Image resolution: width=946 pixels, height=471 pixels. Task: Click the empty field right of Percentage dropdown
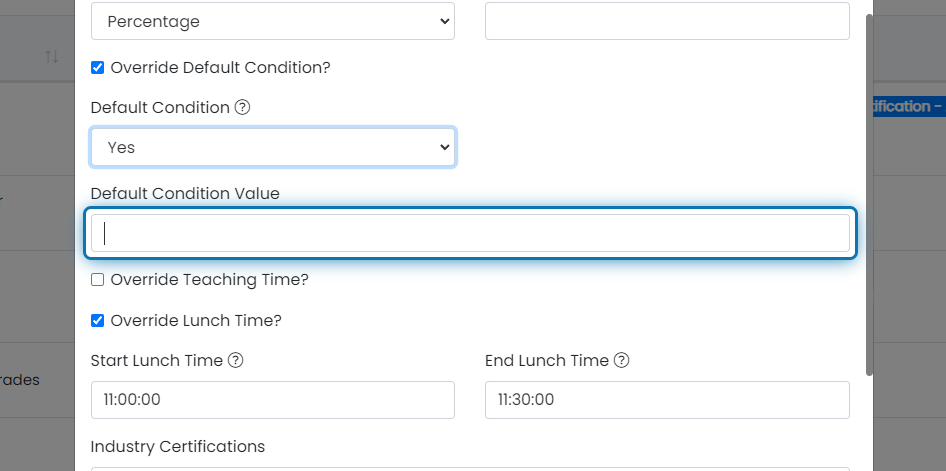click(x=667, y=21)
